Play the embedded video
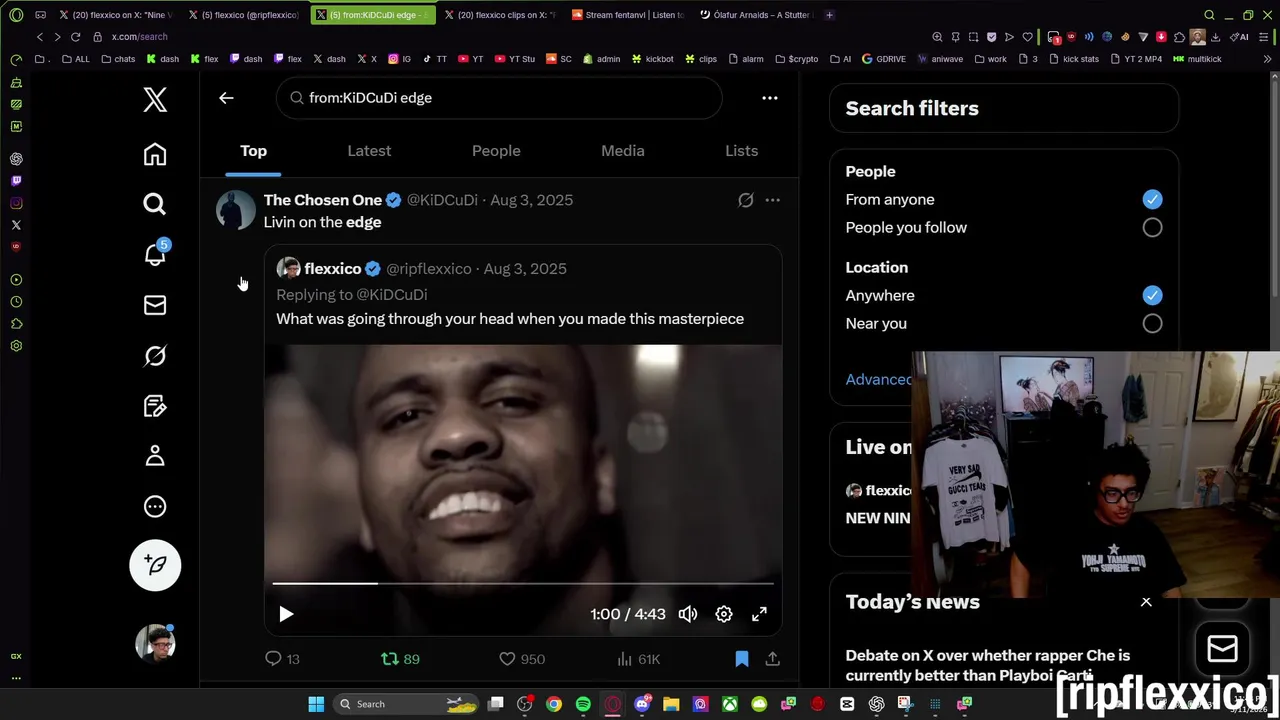The height and width of the screenshot is (720, 1280). click(x=286, y=614)
